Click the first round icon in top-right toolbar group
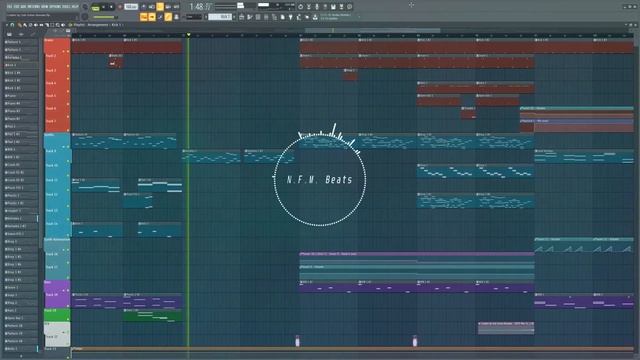 click(300, 7)
